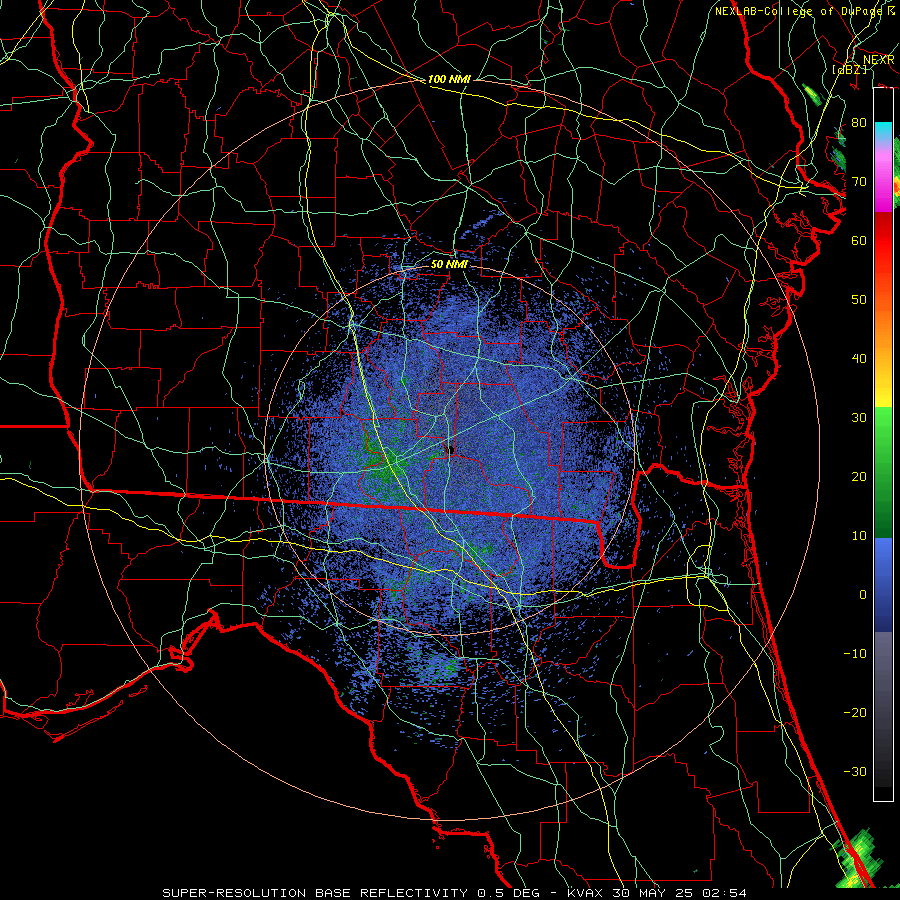Click the -30 dBZ value on the color scale
Image resolution: width=900 pixels, height=900 pixels.
(855, 771)
